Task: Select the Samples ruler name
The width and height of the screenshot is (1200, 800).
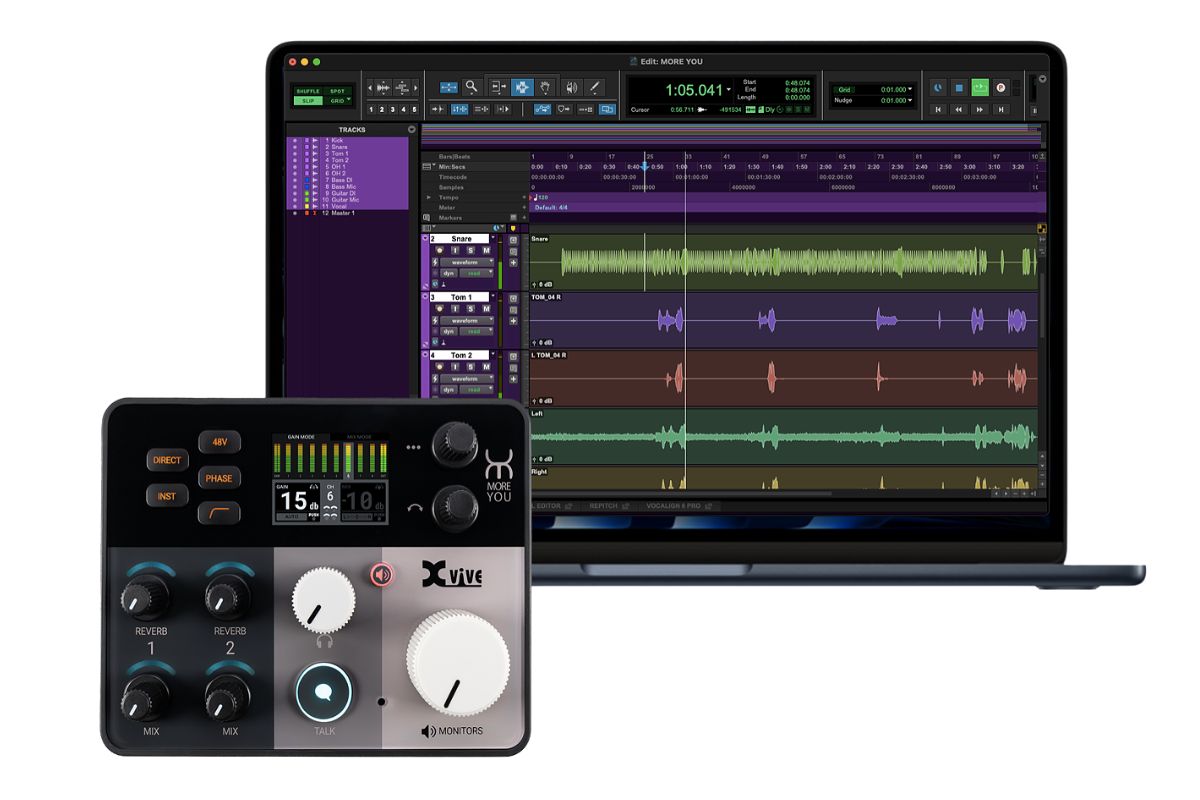Action: [452, 187]
